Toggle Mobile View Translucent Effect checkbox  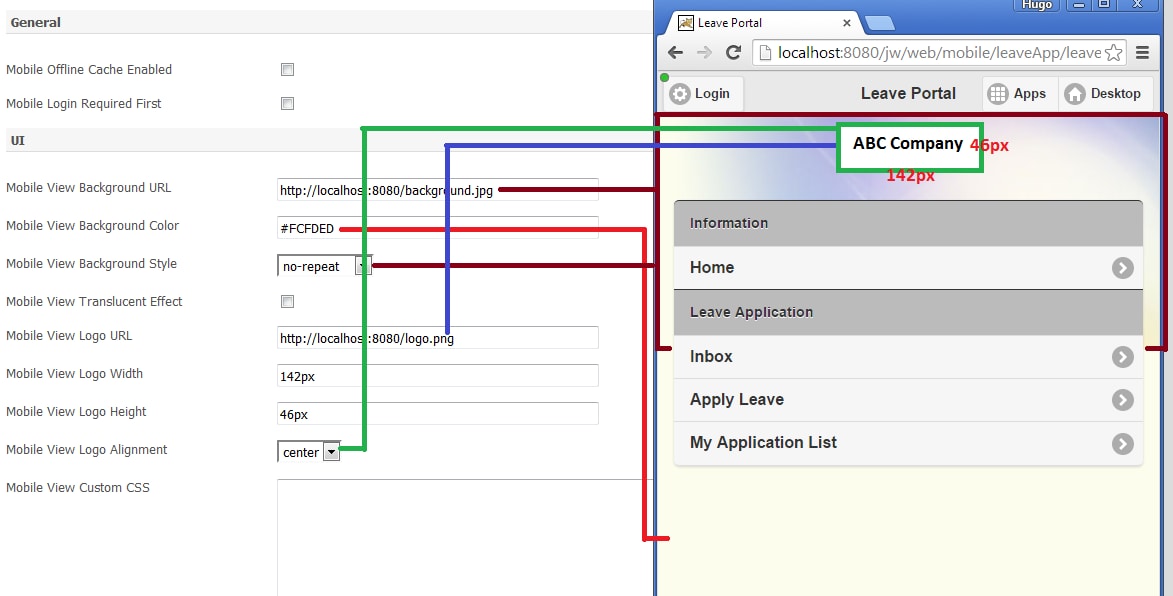click(287, 301)
